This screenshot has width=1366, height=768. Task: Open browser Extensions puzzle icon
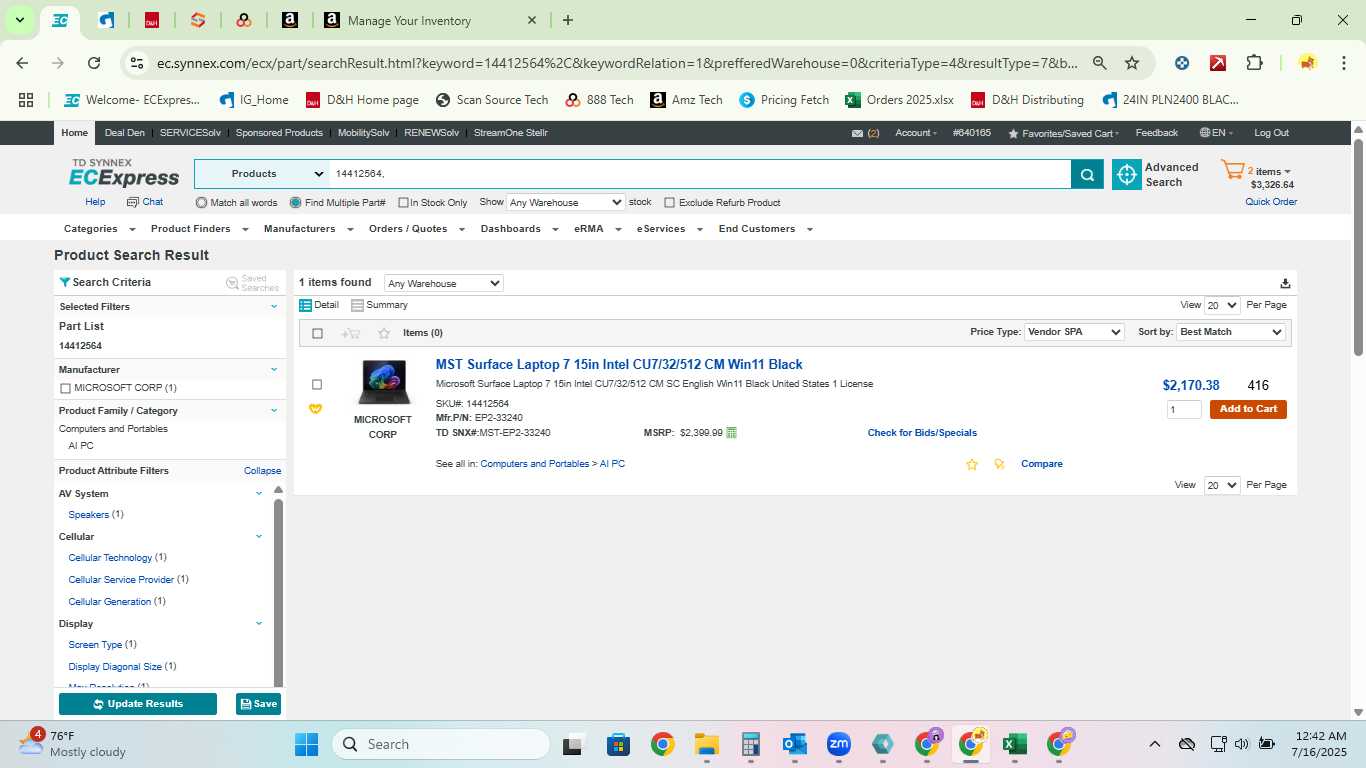click(x=1254, y=63)
